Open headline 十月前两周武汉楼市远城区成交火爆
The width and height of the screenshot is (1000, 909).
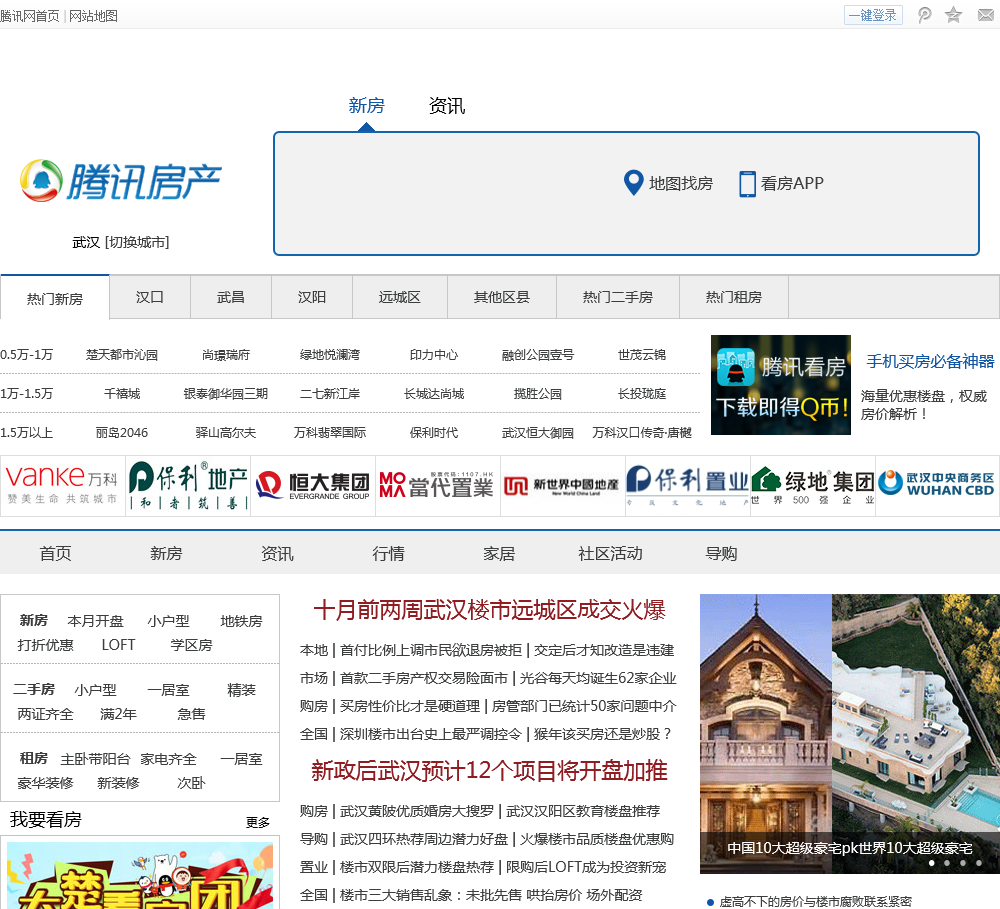point(489,610)
